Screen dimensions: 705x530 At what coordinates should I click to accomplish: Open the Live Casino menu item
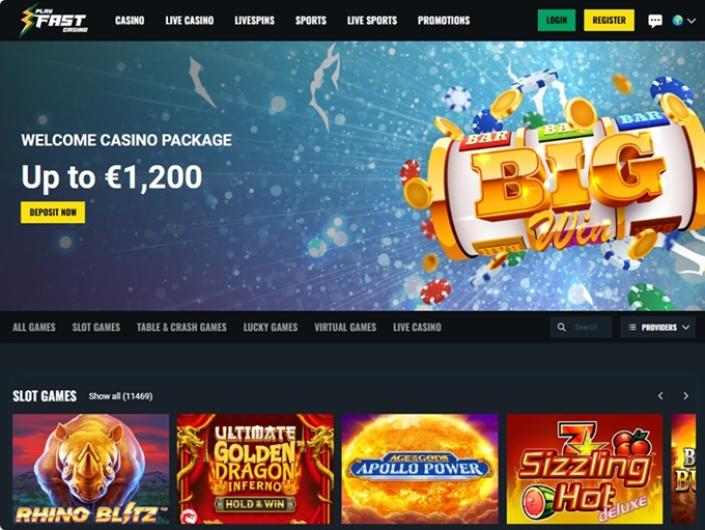(x=189, y=20)
